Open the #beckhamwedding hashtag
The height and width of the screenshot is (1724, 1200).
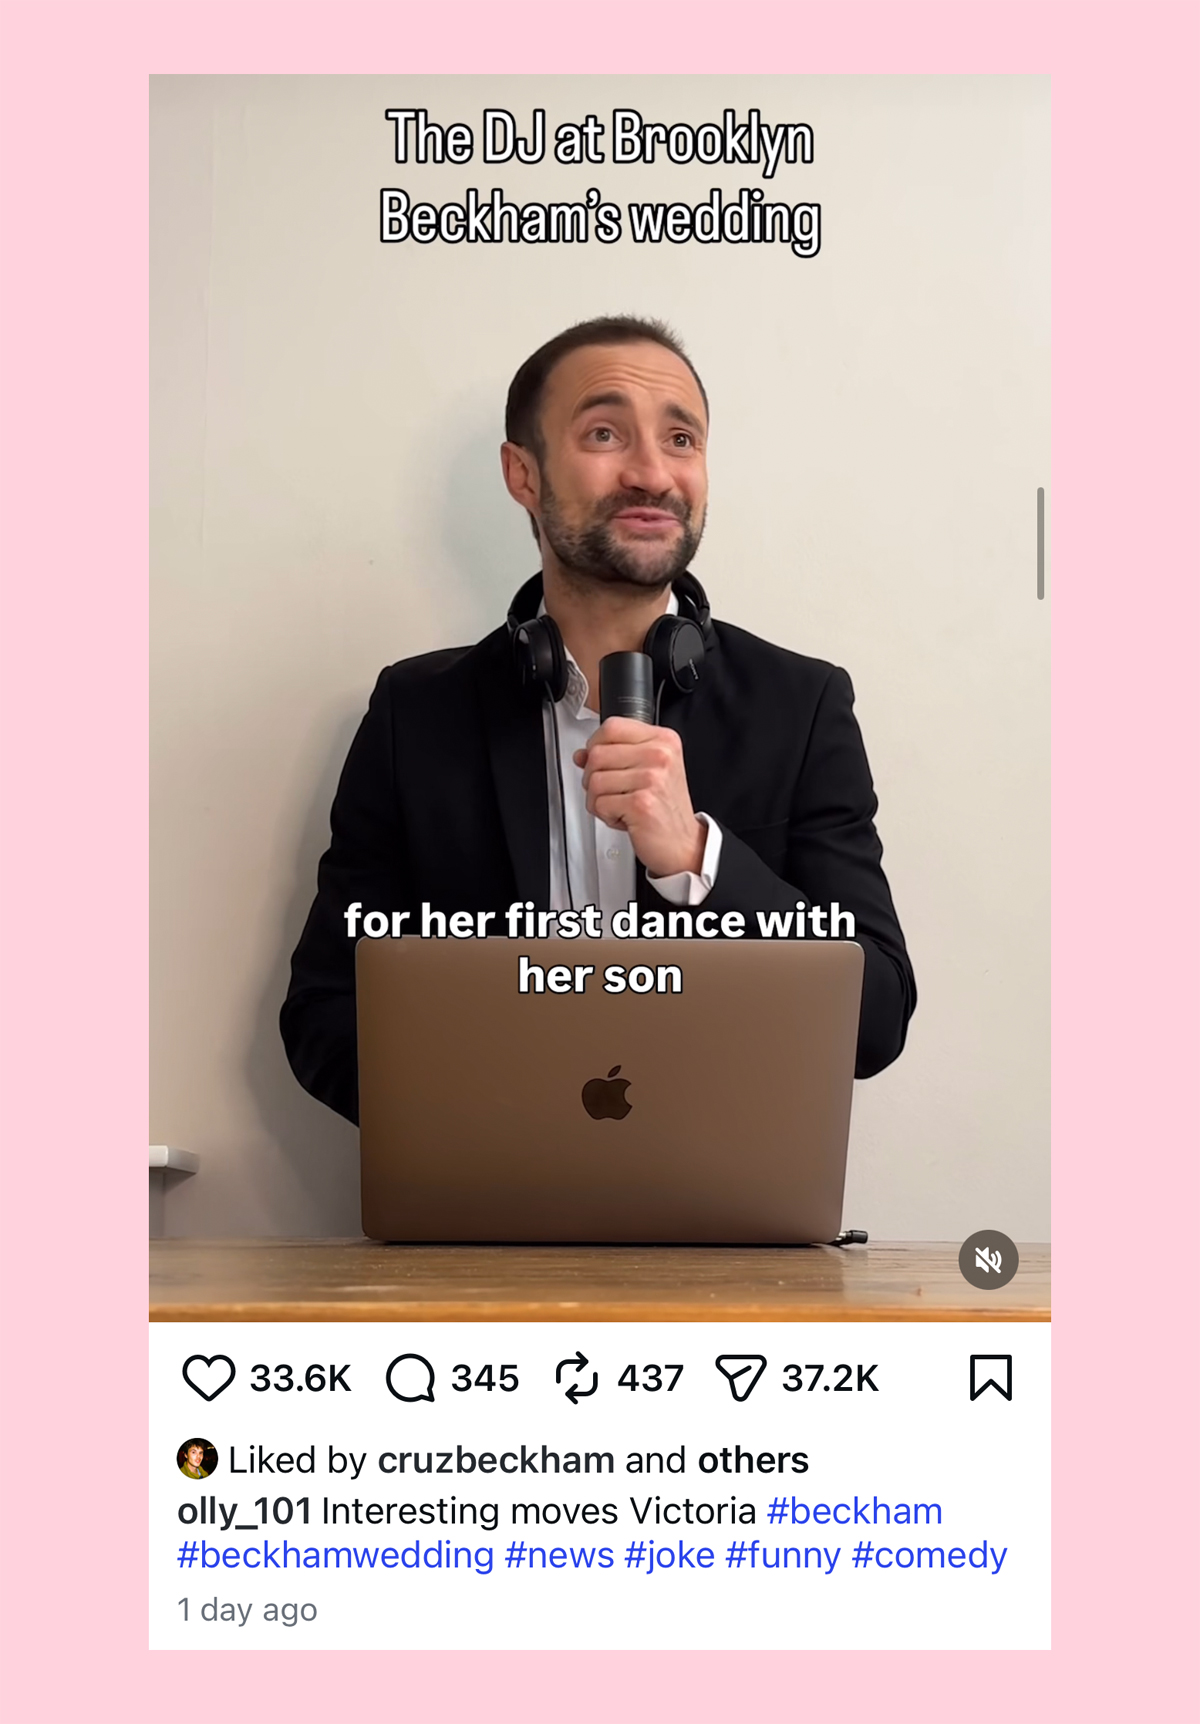335,1555
